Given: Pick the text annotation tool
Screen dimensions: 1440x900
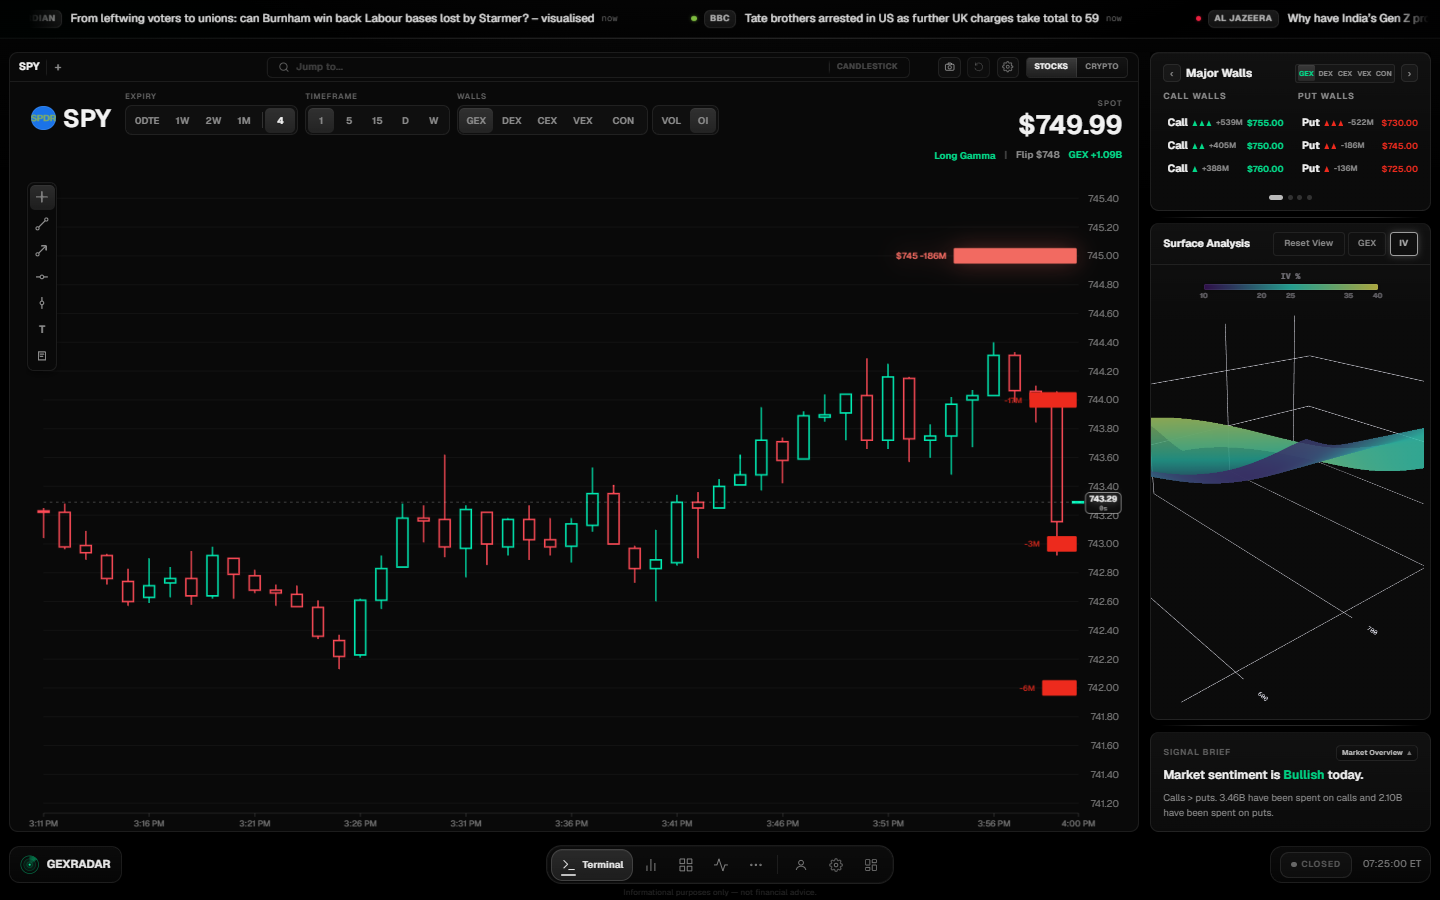Looking at the screenshot, I should point(42,329).
